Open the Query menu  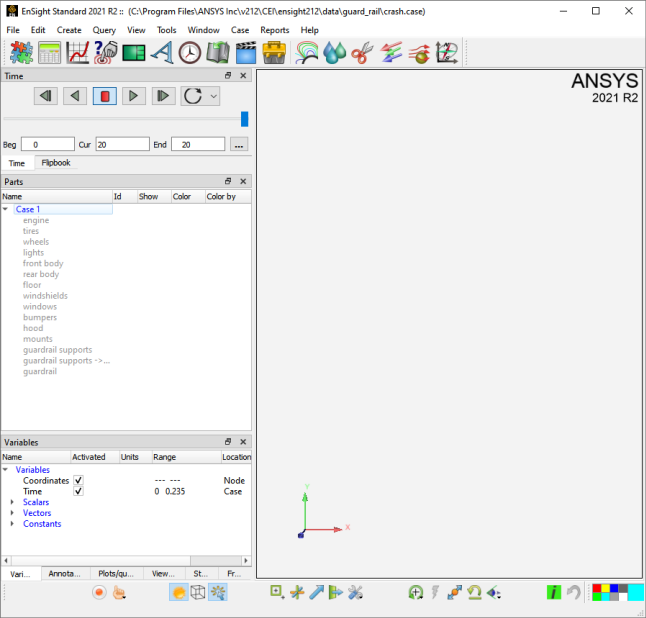104,30
